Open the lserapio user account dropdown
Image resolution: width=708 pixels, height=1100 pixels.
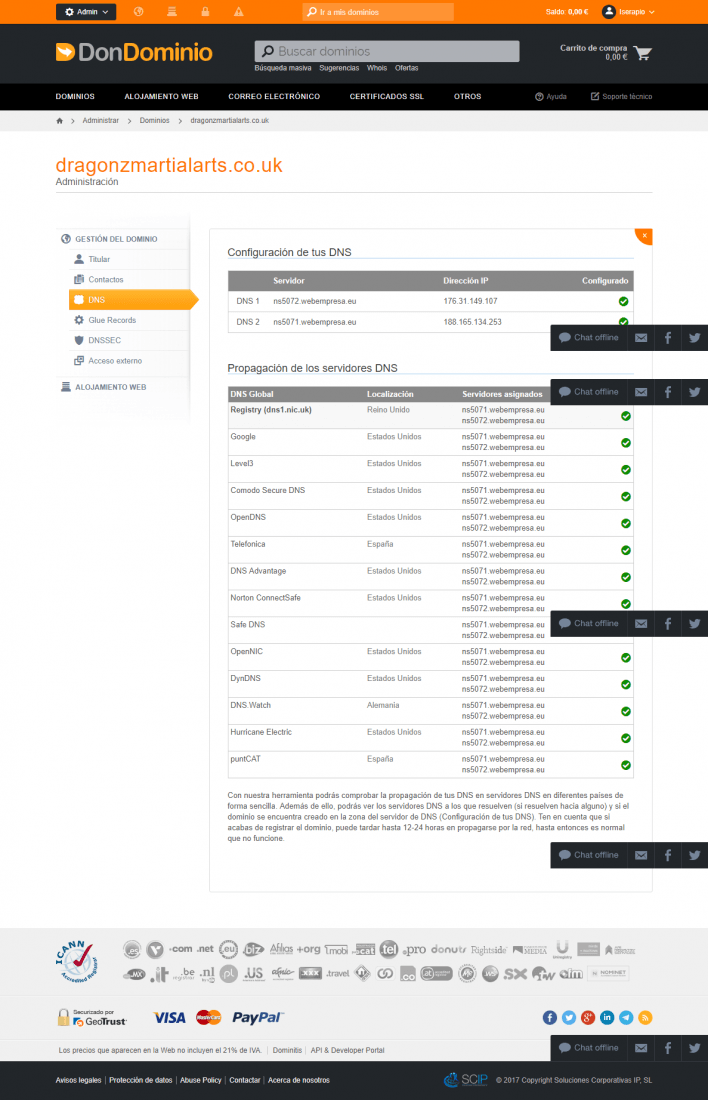pos(628,12)
